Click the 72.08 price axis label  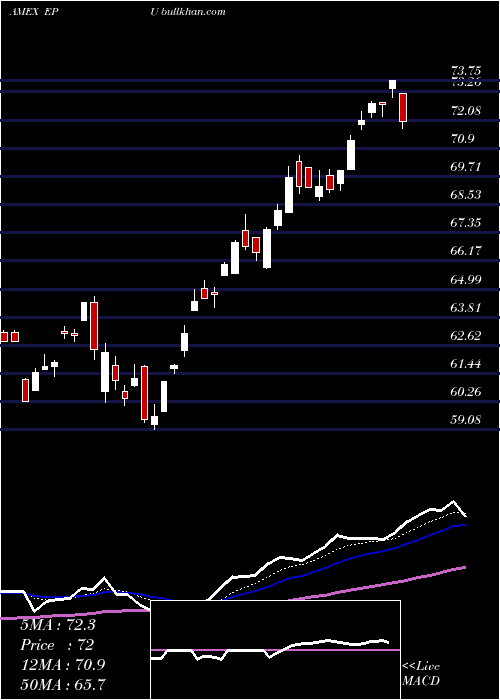[x=467, y=110]
